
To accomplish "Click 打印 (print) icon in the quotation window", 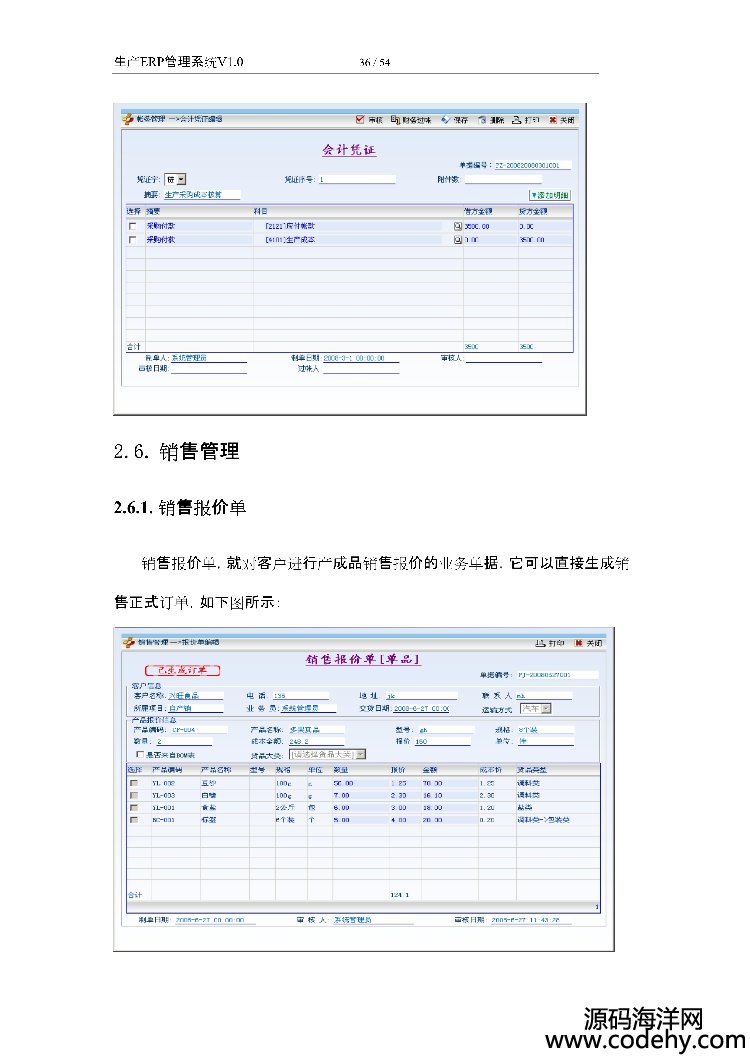I will pos(540,643).
